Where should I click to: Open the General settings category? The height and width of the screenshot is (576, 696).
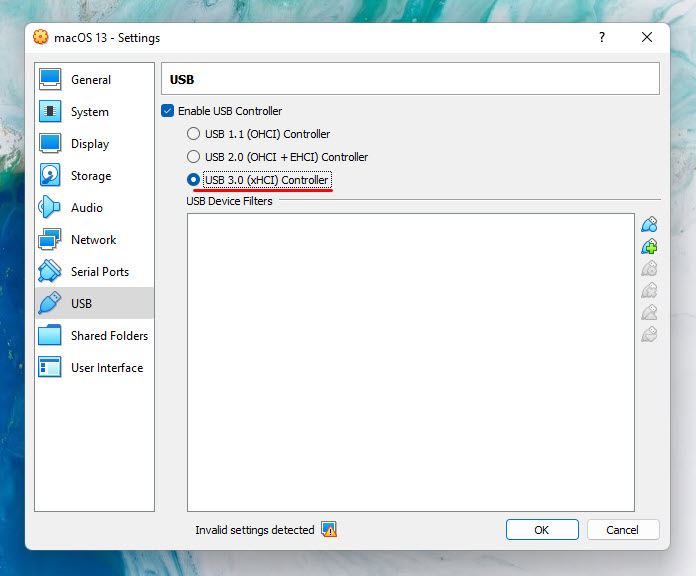pos(94,80)
